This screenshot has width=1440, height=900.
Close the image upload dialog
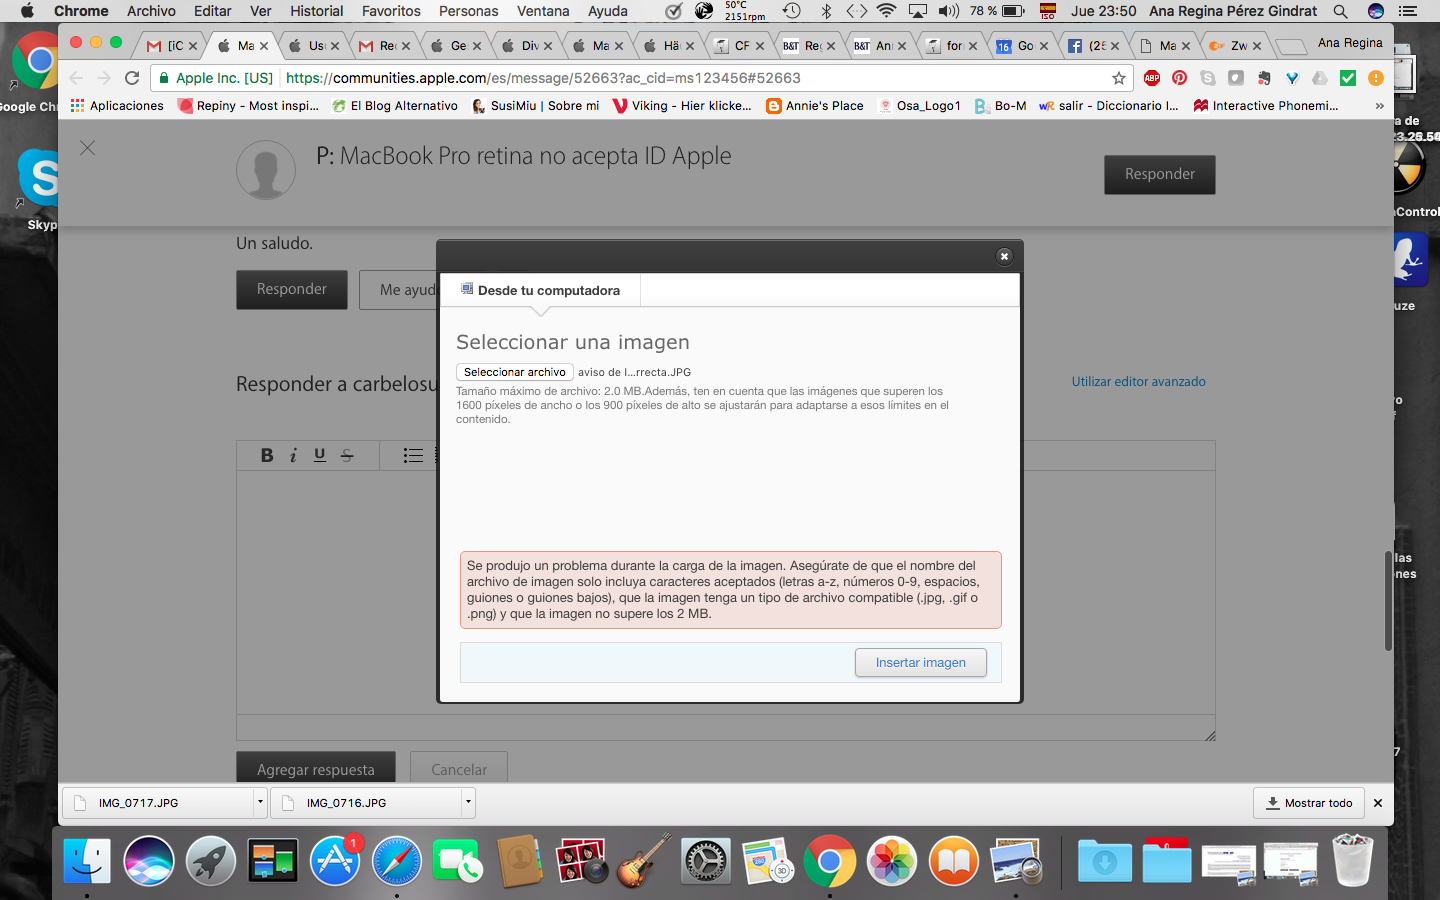pos(1004,257)
